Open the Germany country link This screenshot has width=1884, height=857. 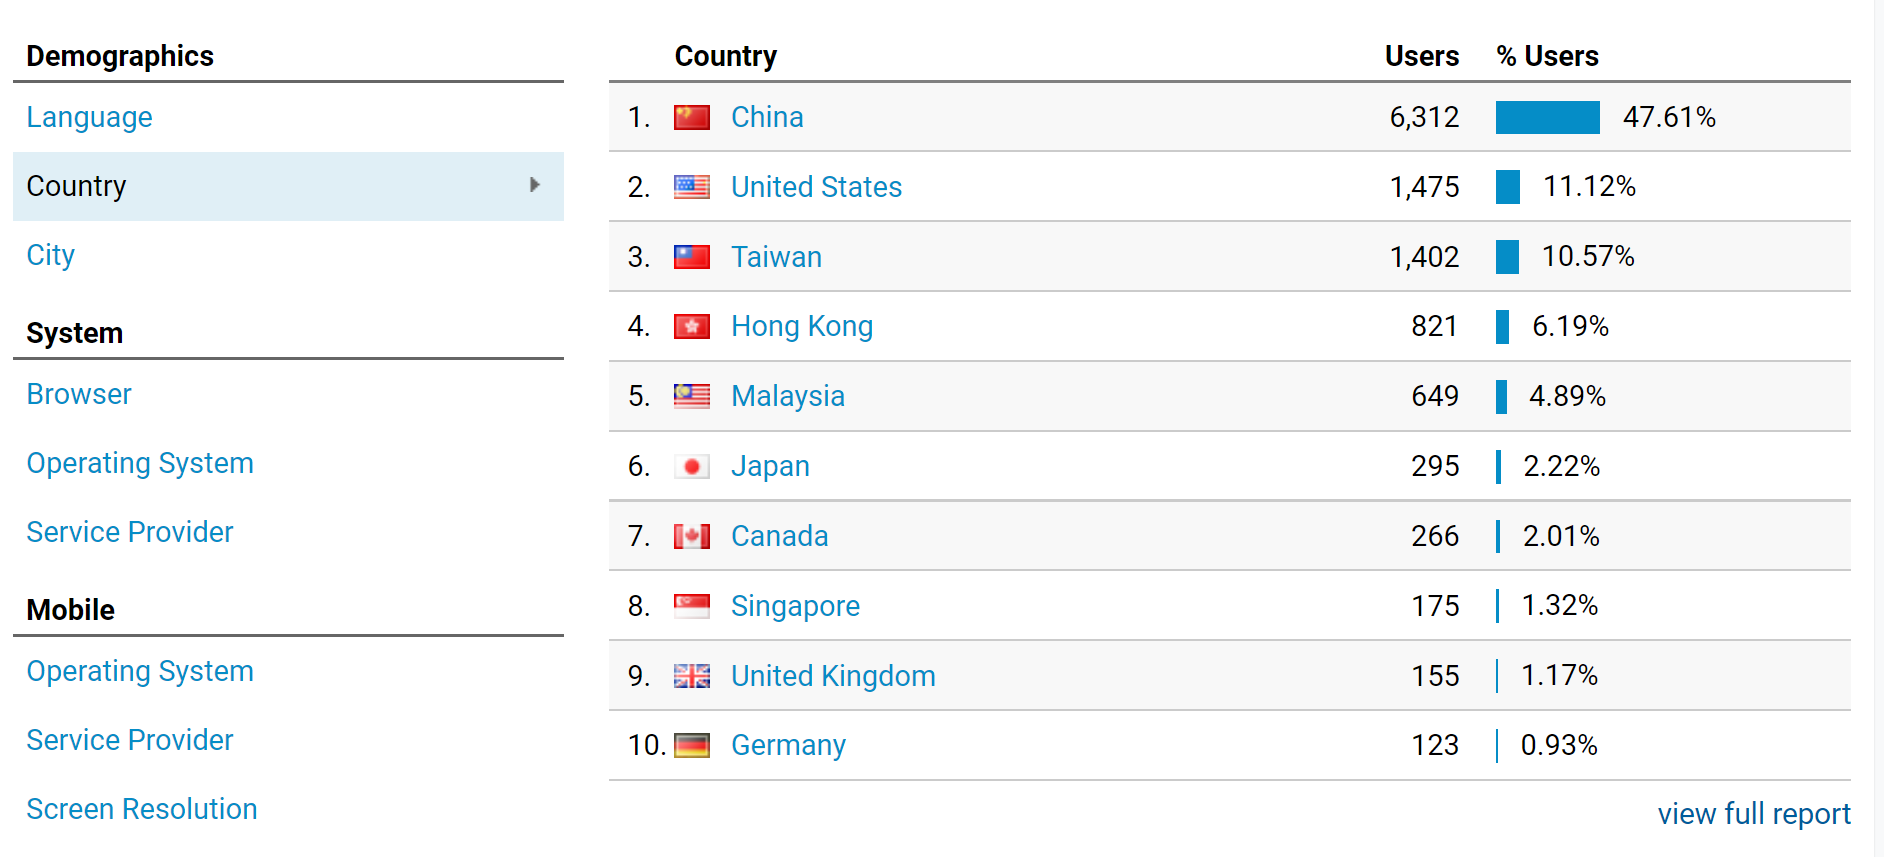coord(788,745)
